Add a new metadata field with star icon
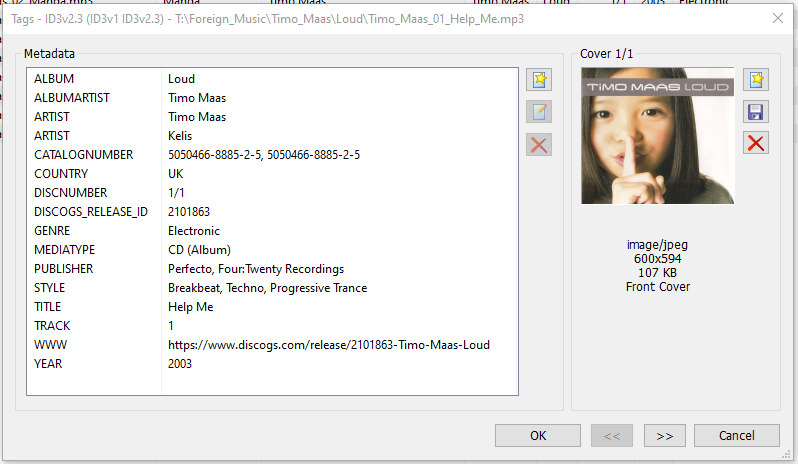The width and height of the screenshot is (798, 464). (x=539, y=80)
